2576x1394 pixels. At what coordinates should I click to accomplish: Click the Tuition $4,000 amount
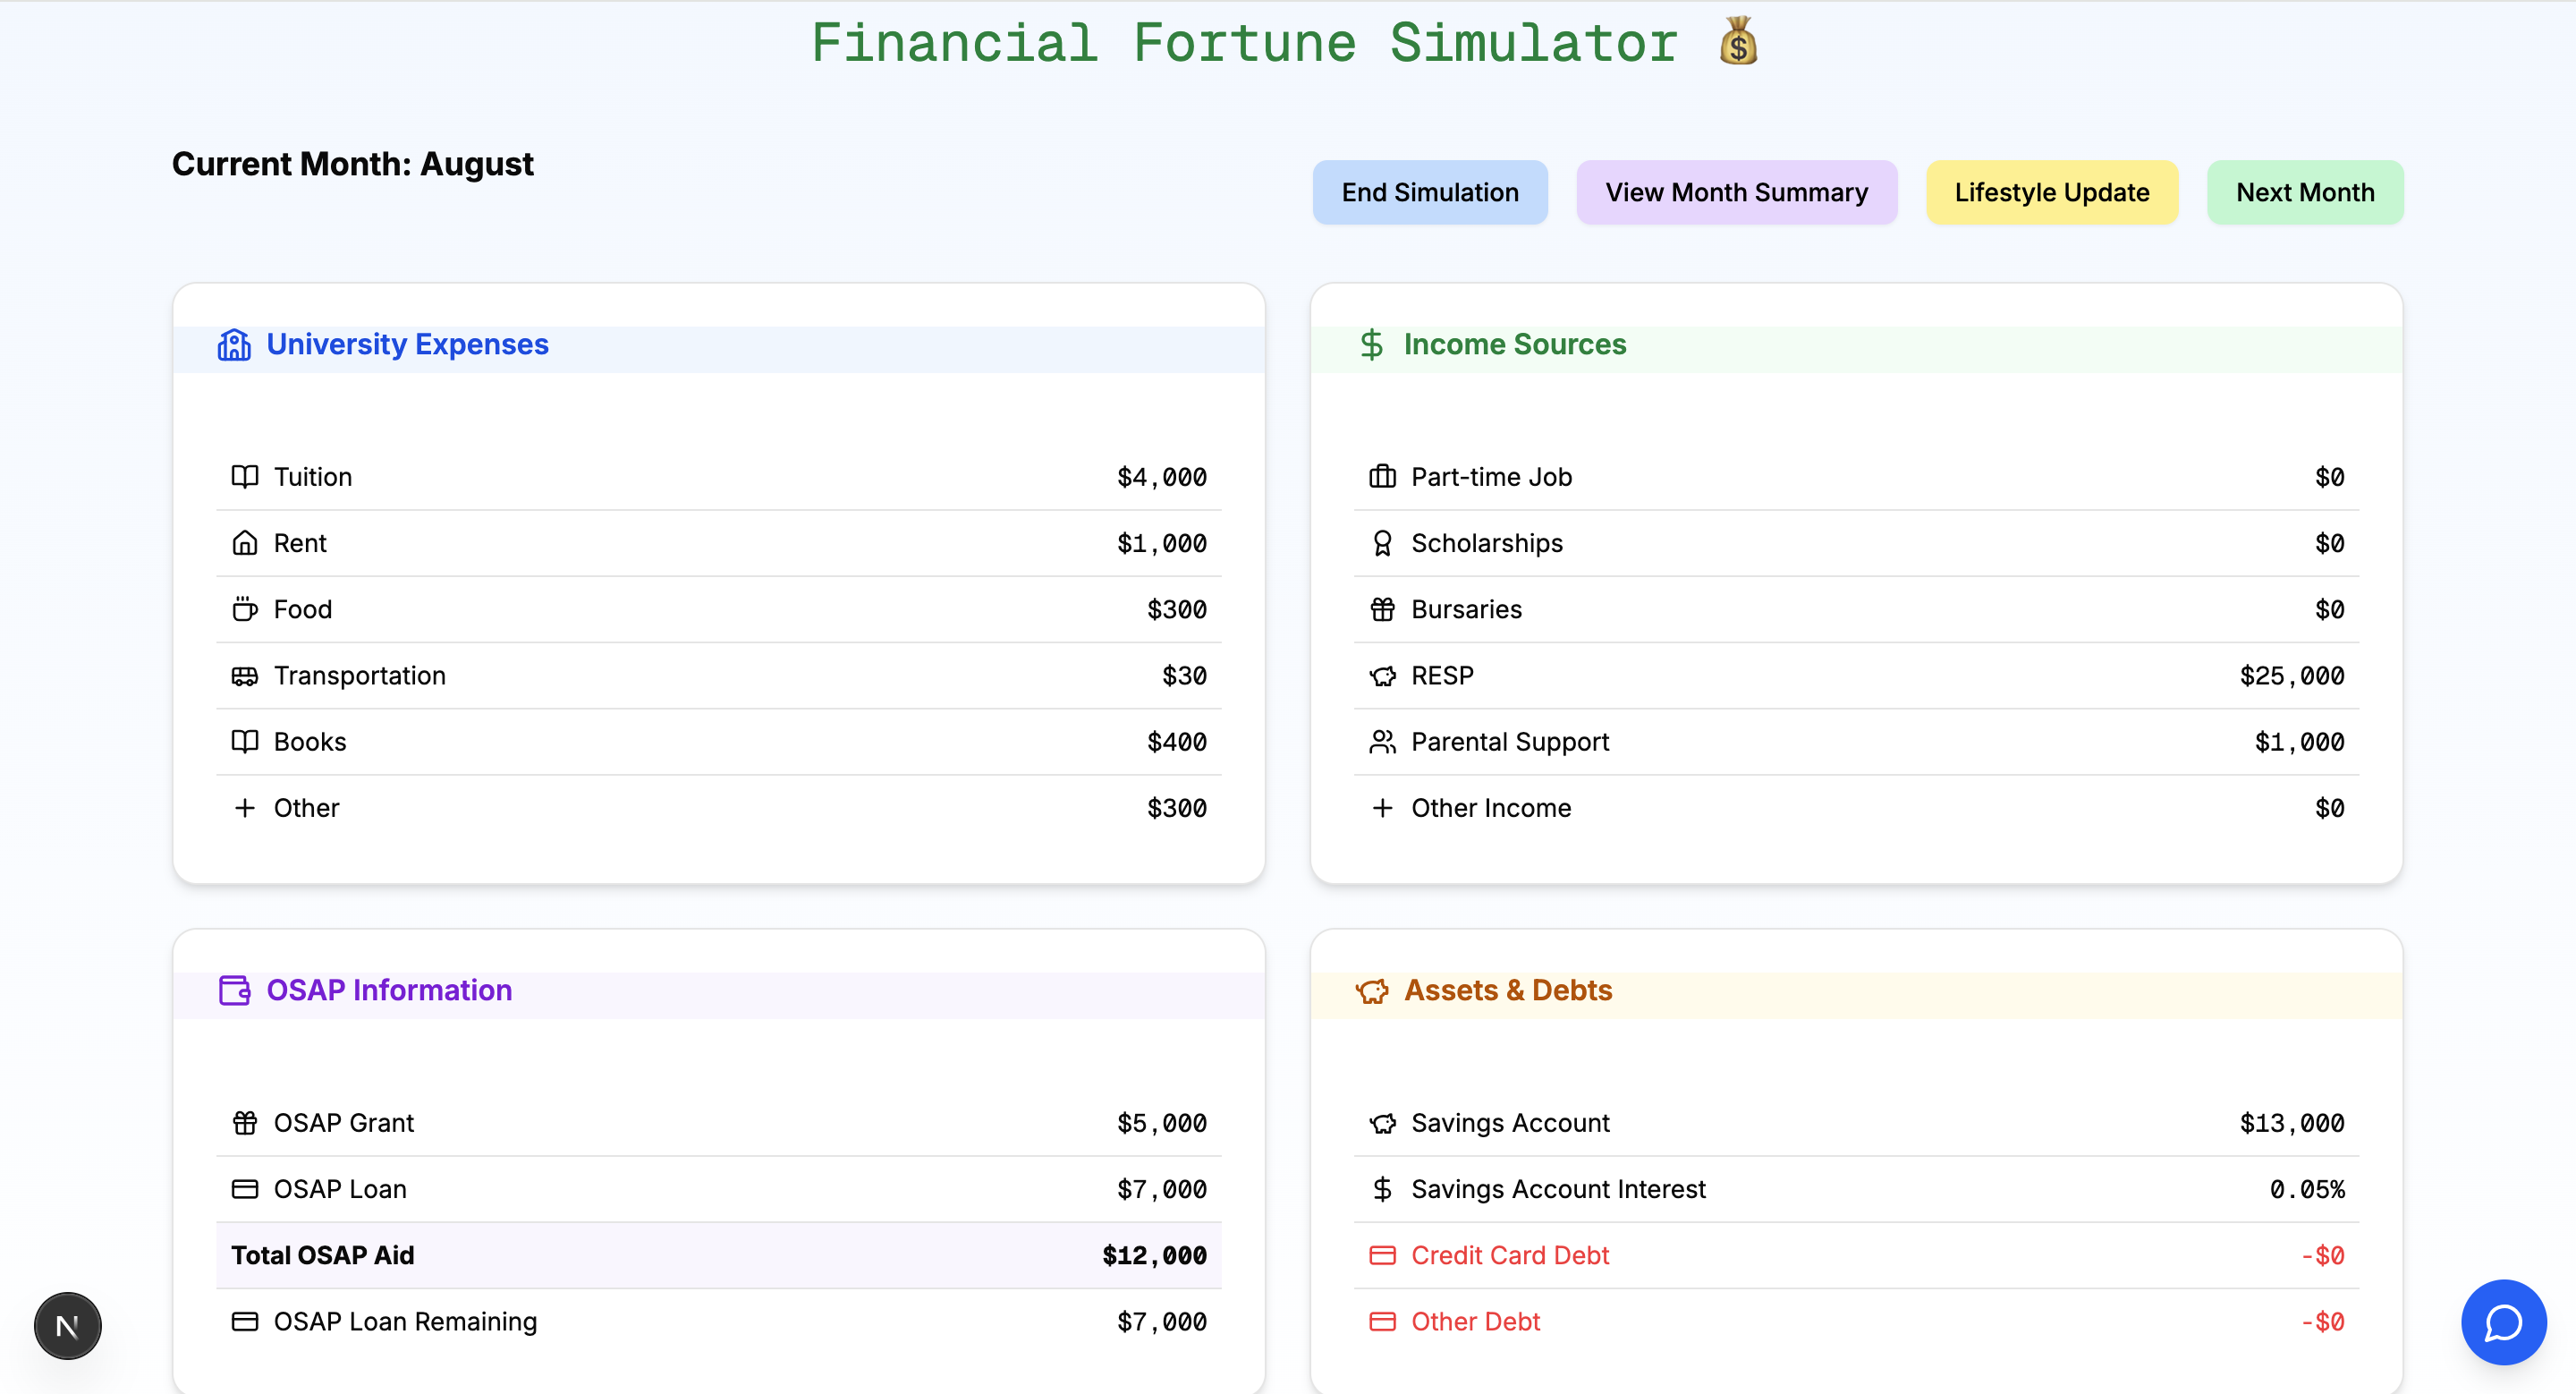[x=1161, y=477]
